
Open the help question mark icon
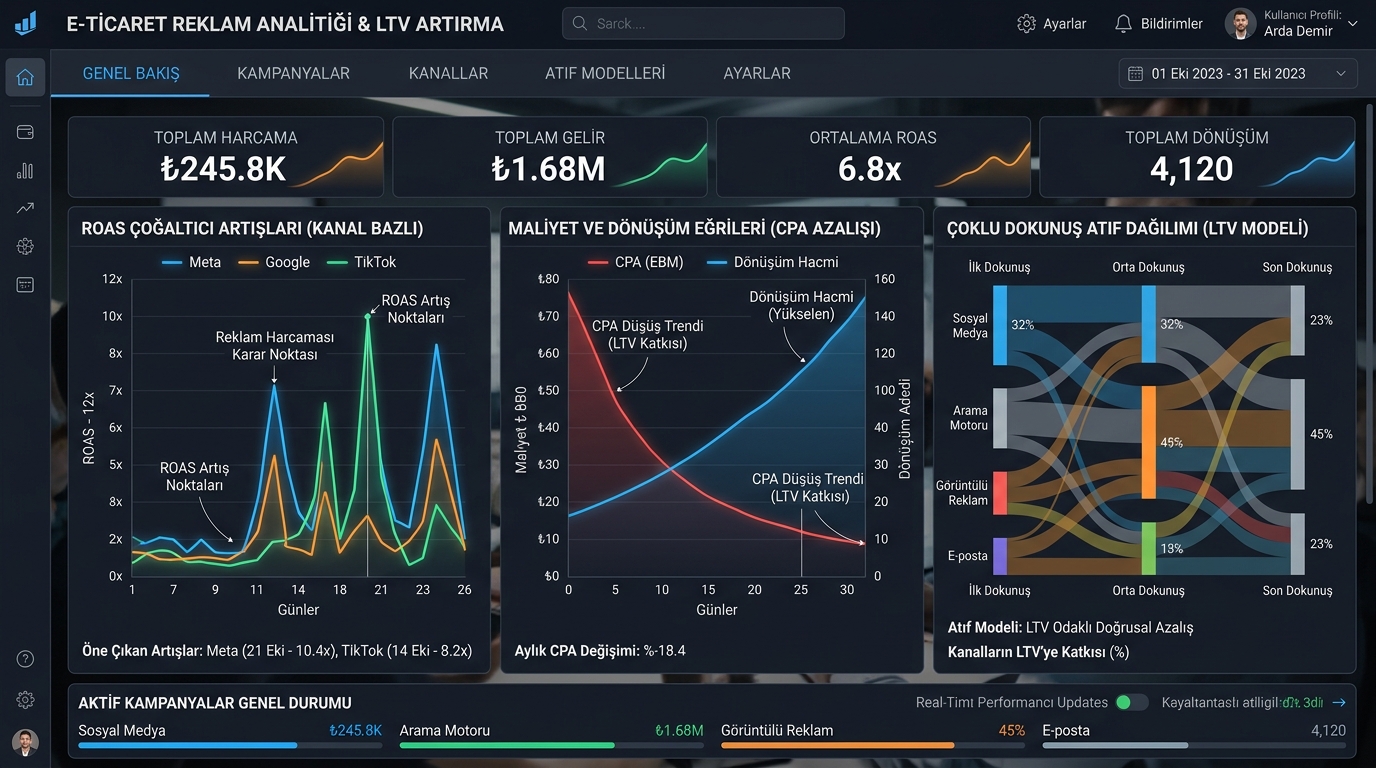click(x=25, y=658)
